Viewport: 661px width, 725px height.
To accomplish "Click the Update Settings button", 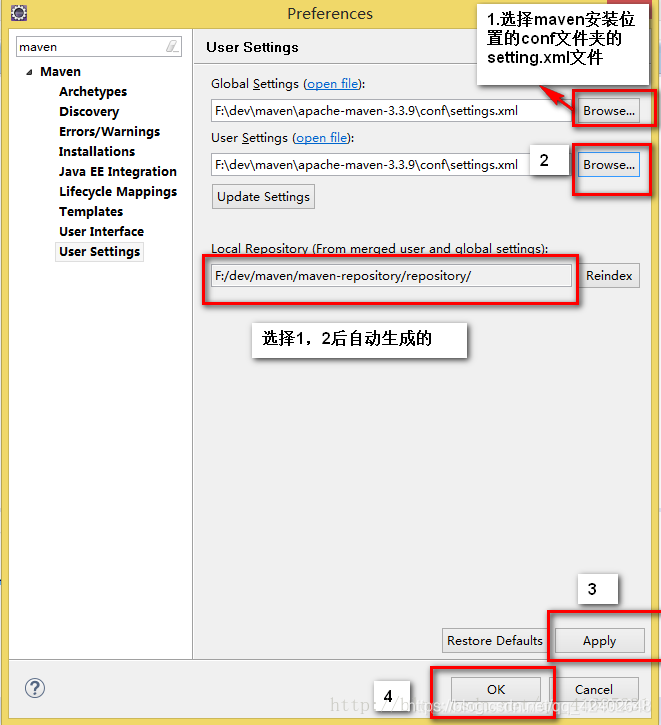I will coord(263,197).
